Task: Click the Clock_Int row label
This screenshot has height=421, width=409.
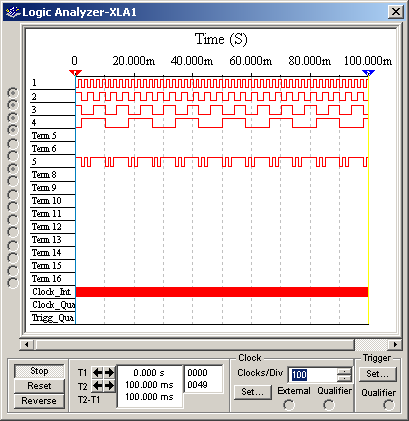Action: pos(52,292)
